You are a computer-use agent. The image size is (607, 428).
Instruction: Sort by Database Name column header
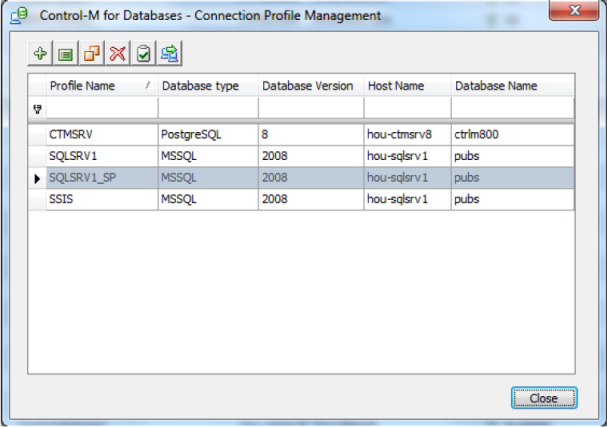click(513, 86)
